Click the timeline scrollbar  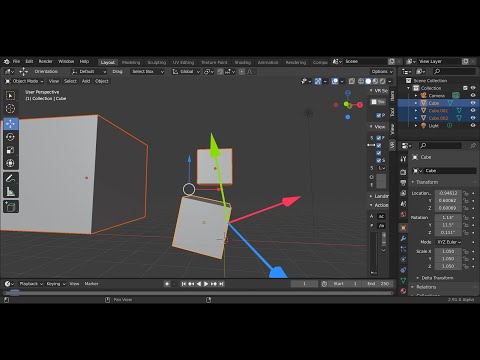[198, 293]
